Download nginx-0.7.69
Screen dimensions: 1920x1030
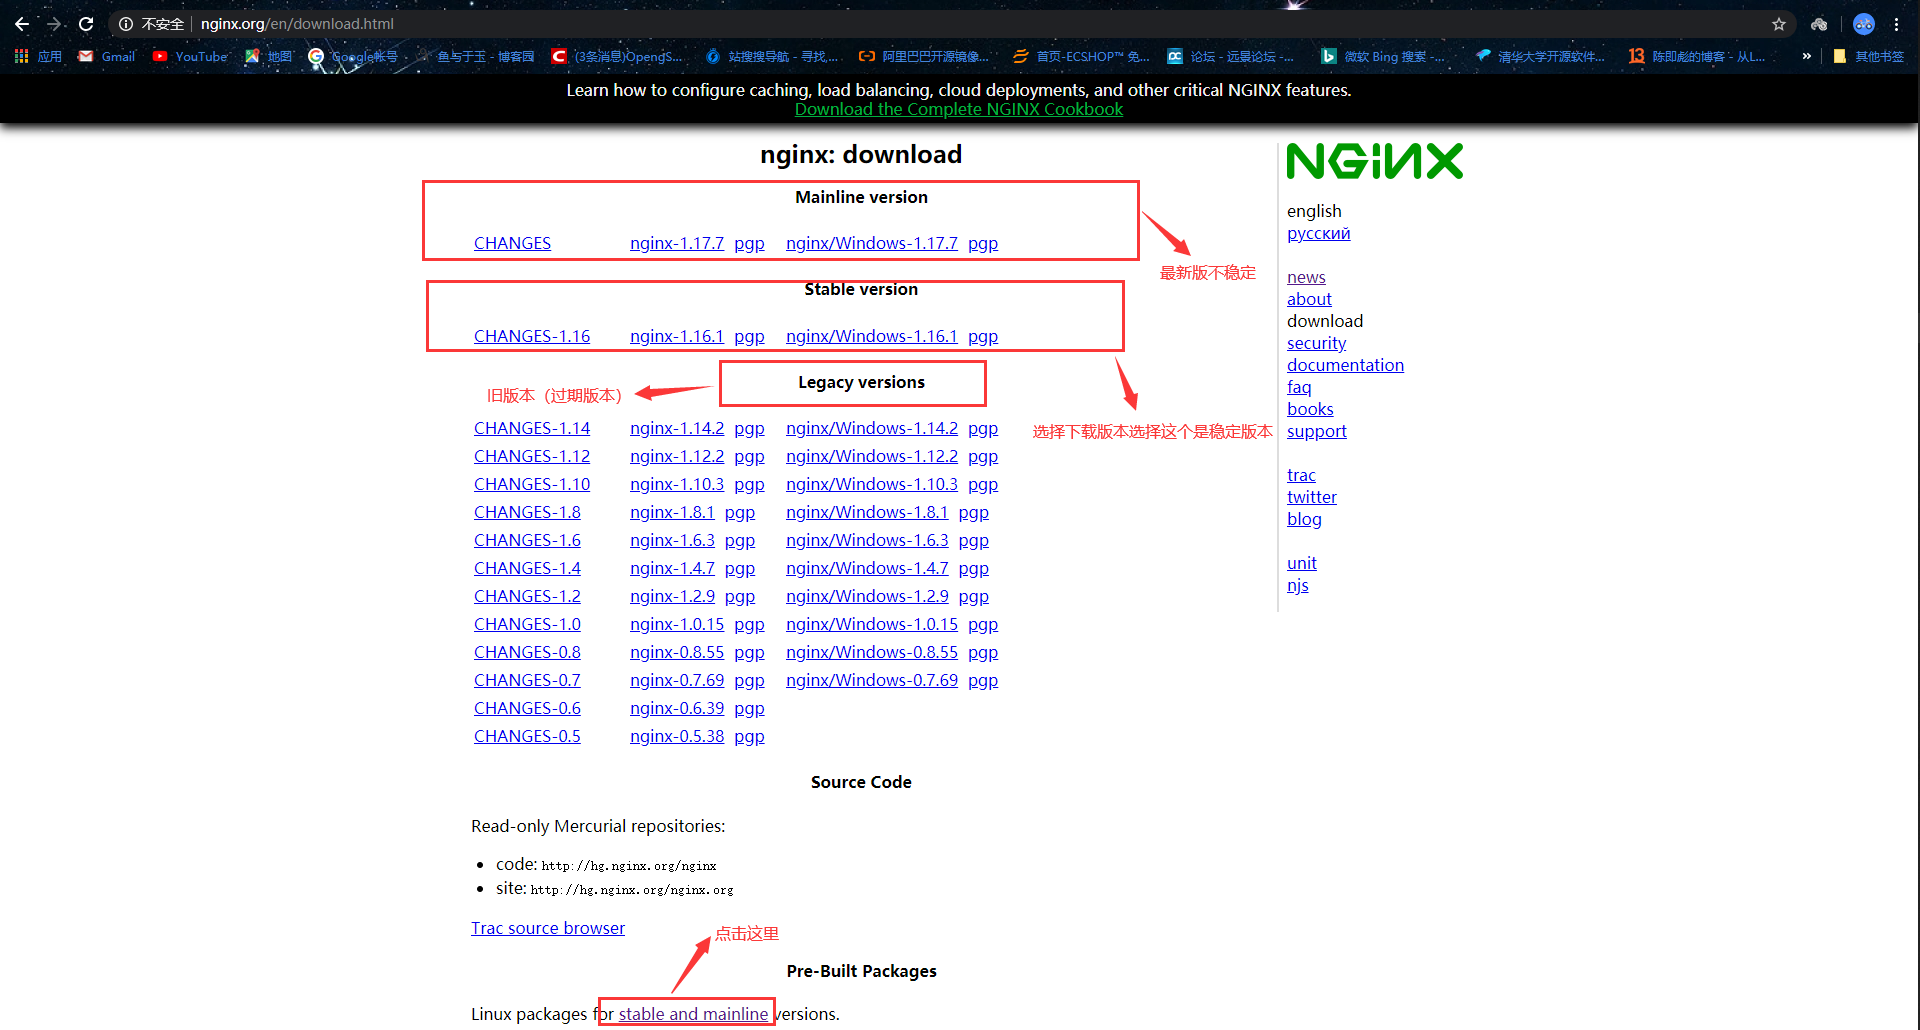[677, 680]
